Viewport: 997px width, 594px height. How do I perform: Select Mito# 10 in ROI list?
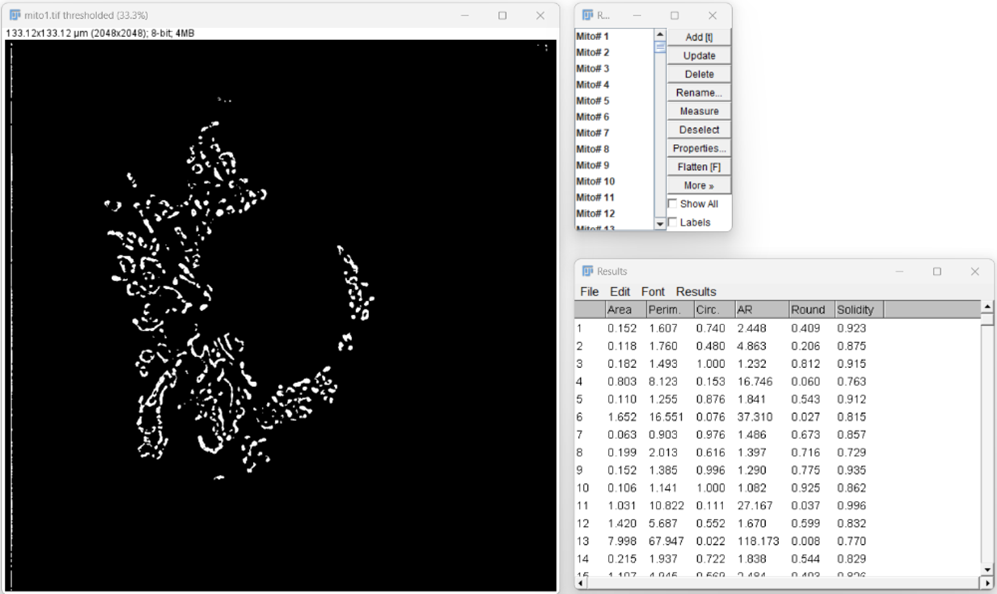coord(614,181)
